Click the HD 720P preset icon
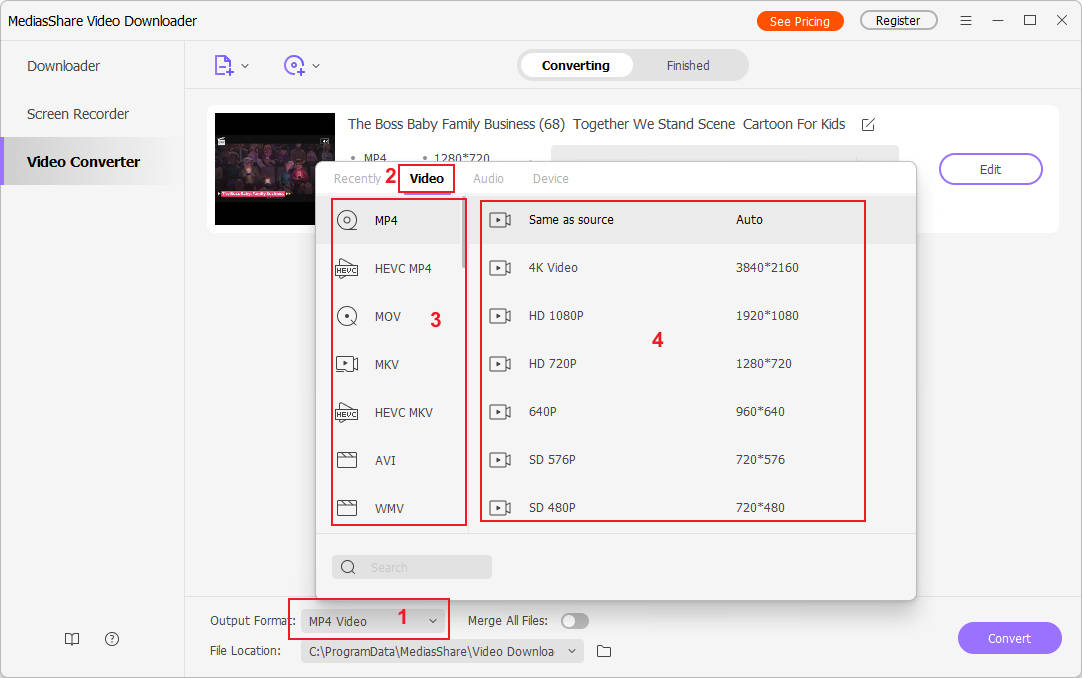 [500, 363]
